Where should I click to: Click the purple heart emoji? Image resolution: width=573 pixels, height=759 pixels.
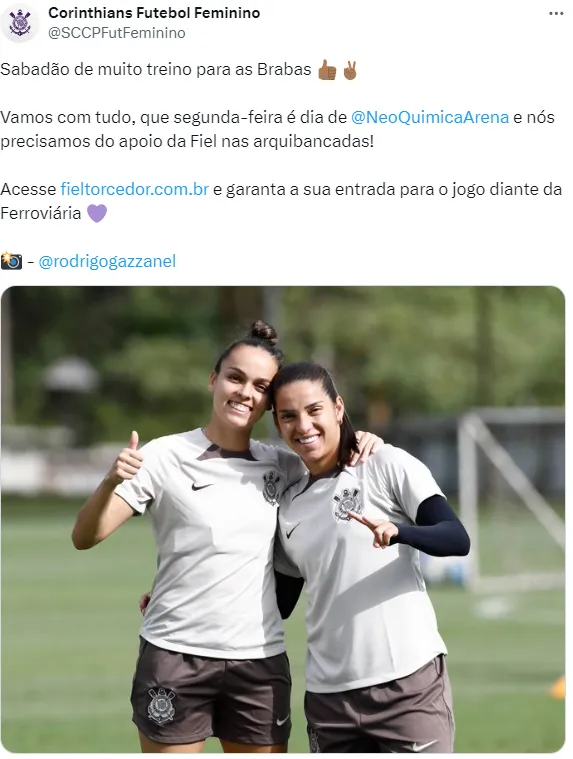tap(97, 213)
